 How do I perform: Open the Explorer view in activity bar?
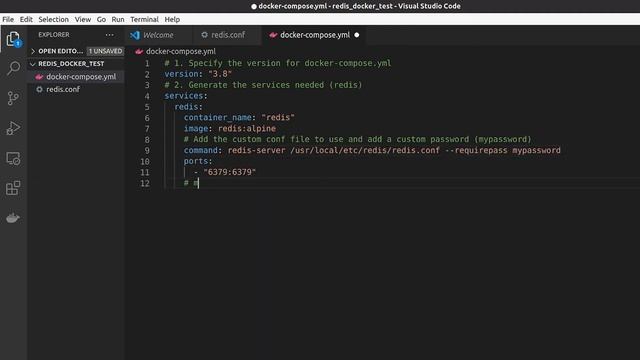13,39
